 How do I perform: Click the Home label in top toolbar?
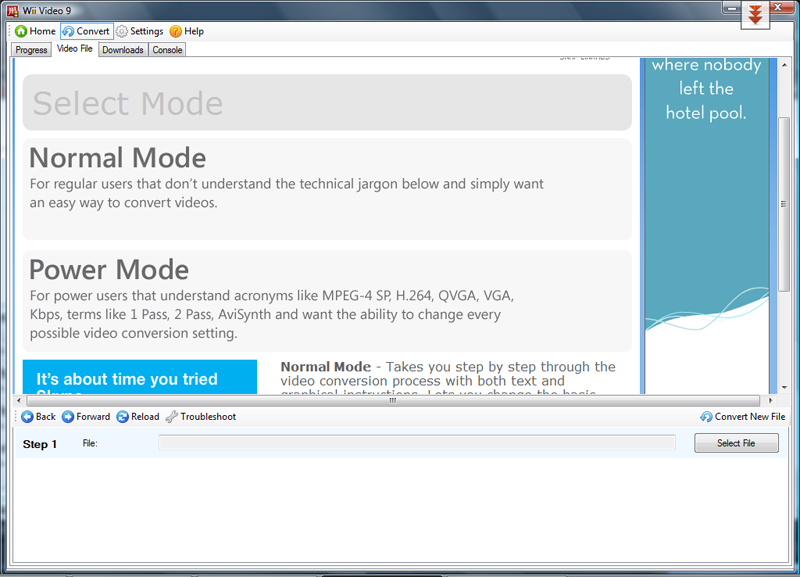(42, 32)
